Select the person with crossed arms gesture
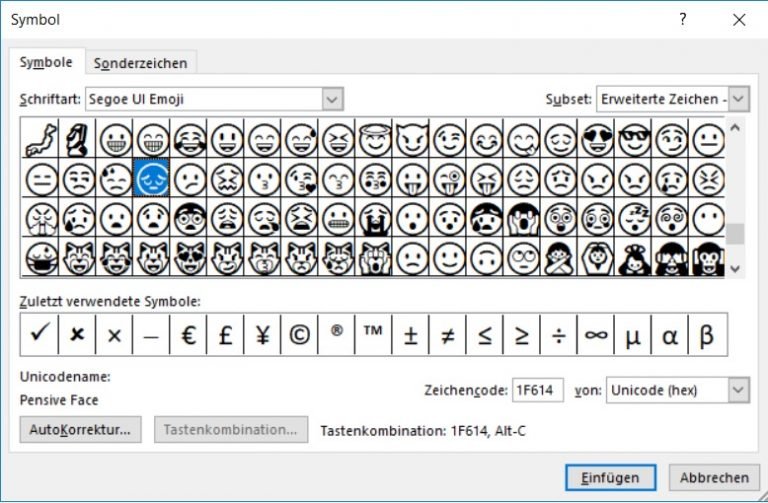 (560, 257)
